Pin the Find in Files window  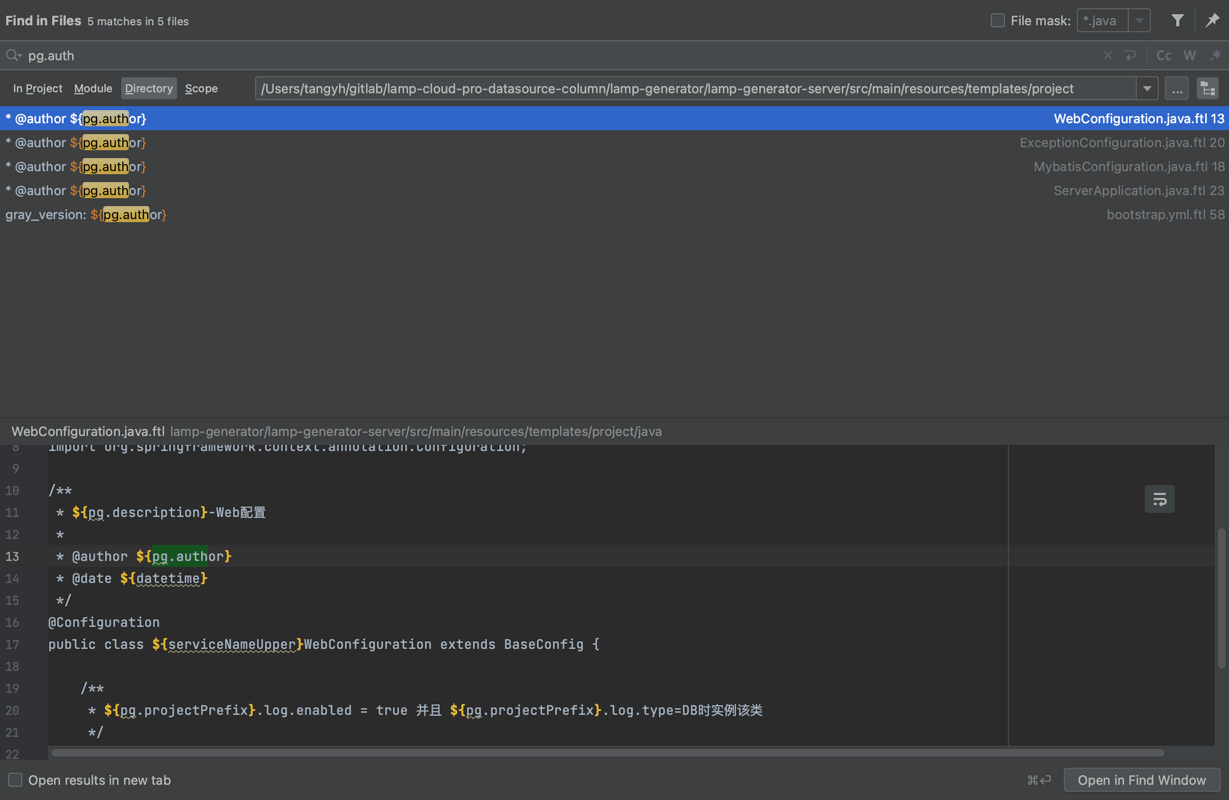[x=1212, y=20]
